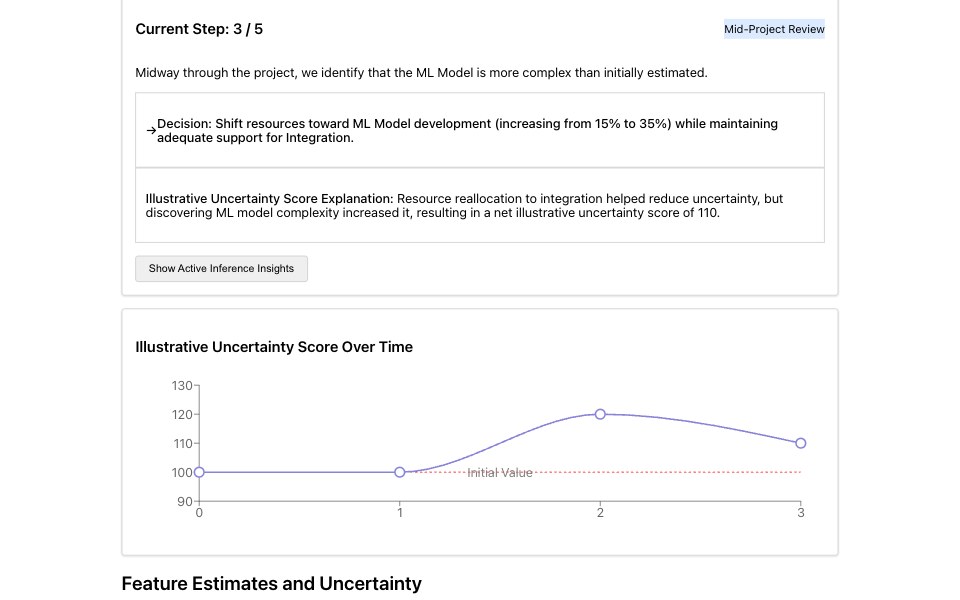Screen dimensions: 960x600
Task: Click the 120 y-axis tick label
Action: tap(182, 414)
